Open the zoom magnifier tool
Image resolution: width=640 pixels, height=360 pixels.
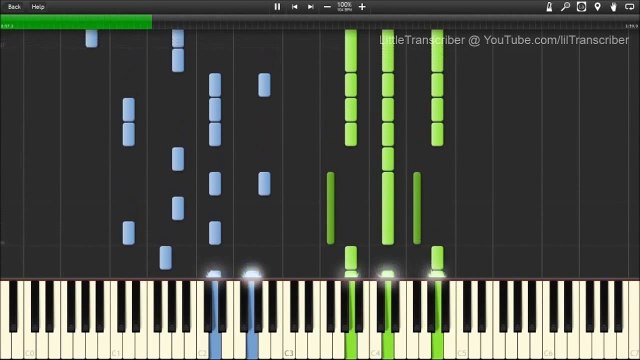(565, 7)
